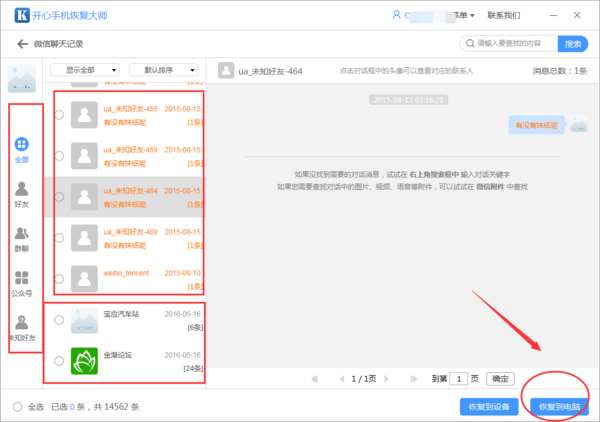Go back using the left arrow icon
The image size is (600, 422).
(x=22, y=44)
